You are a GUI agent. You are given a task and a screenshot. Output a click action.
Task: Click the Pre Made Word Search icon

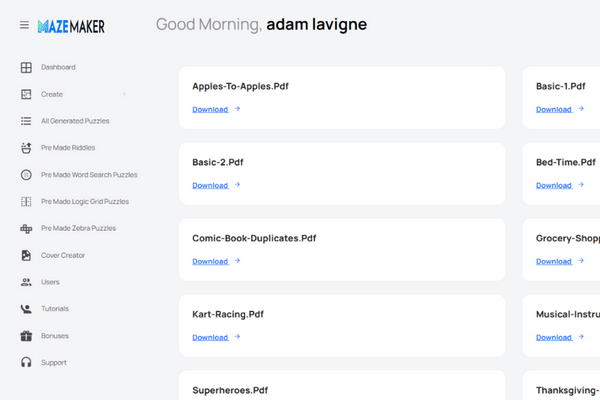click(26, 175)
